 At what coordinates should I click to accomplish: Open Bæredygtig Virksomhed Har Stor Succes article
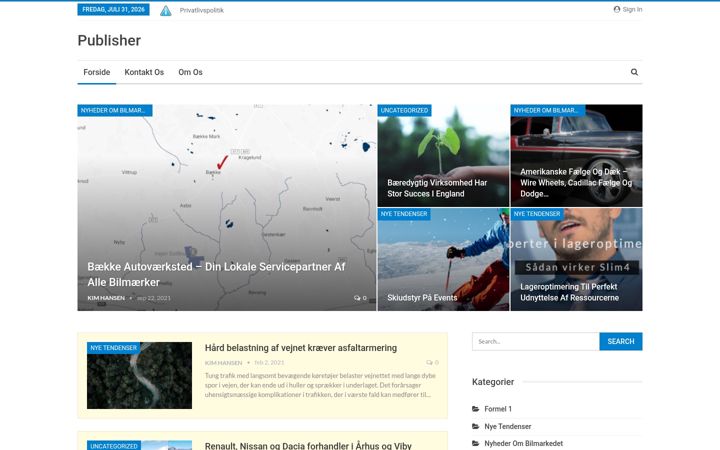tap(437, 188)
